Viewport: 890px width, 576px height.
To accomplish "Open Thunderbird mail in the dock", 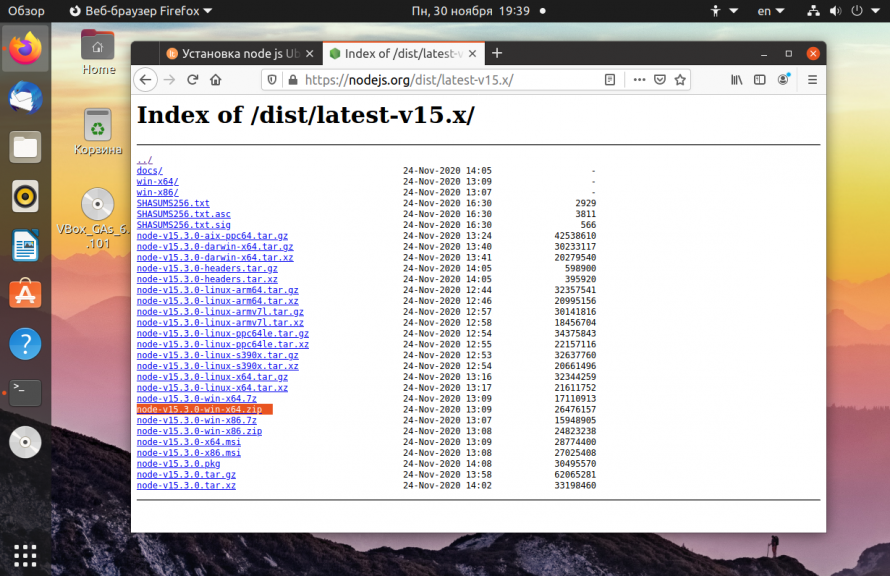I will (x=25, y=98).
